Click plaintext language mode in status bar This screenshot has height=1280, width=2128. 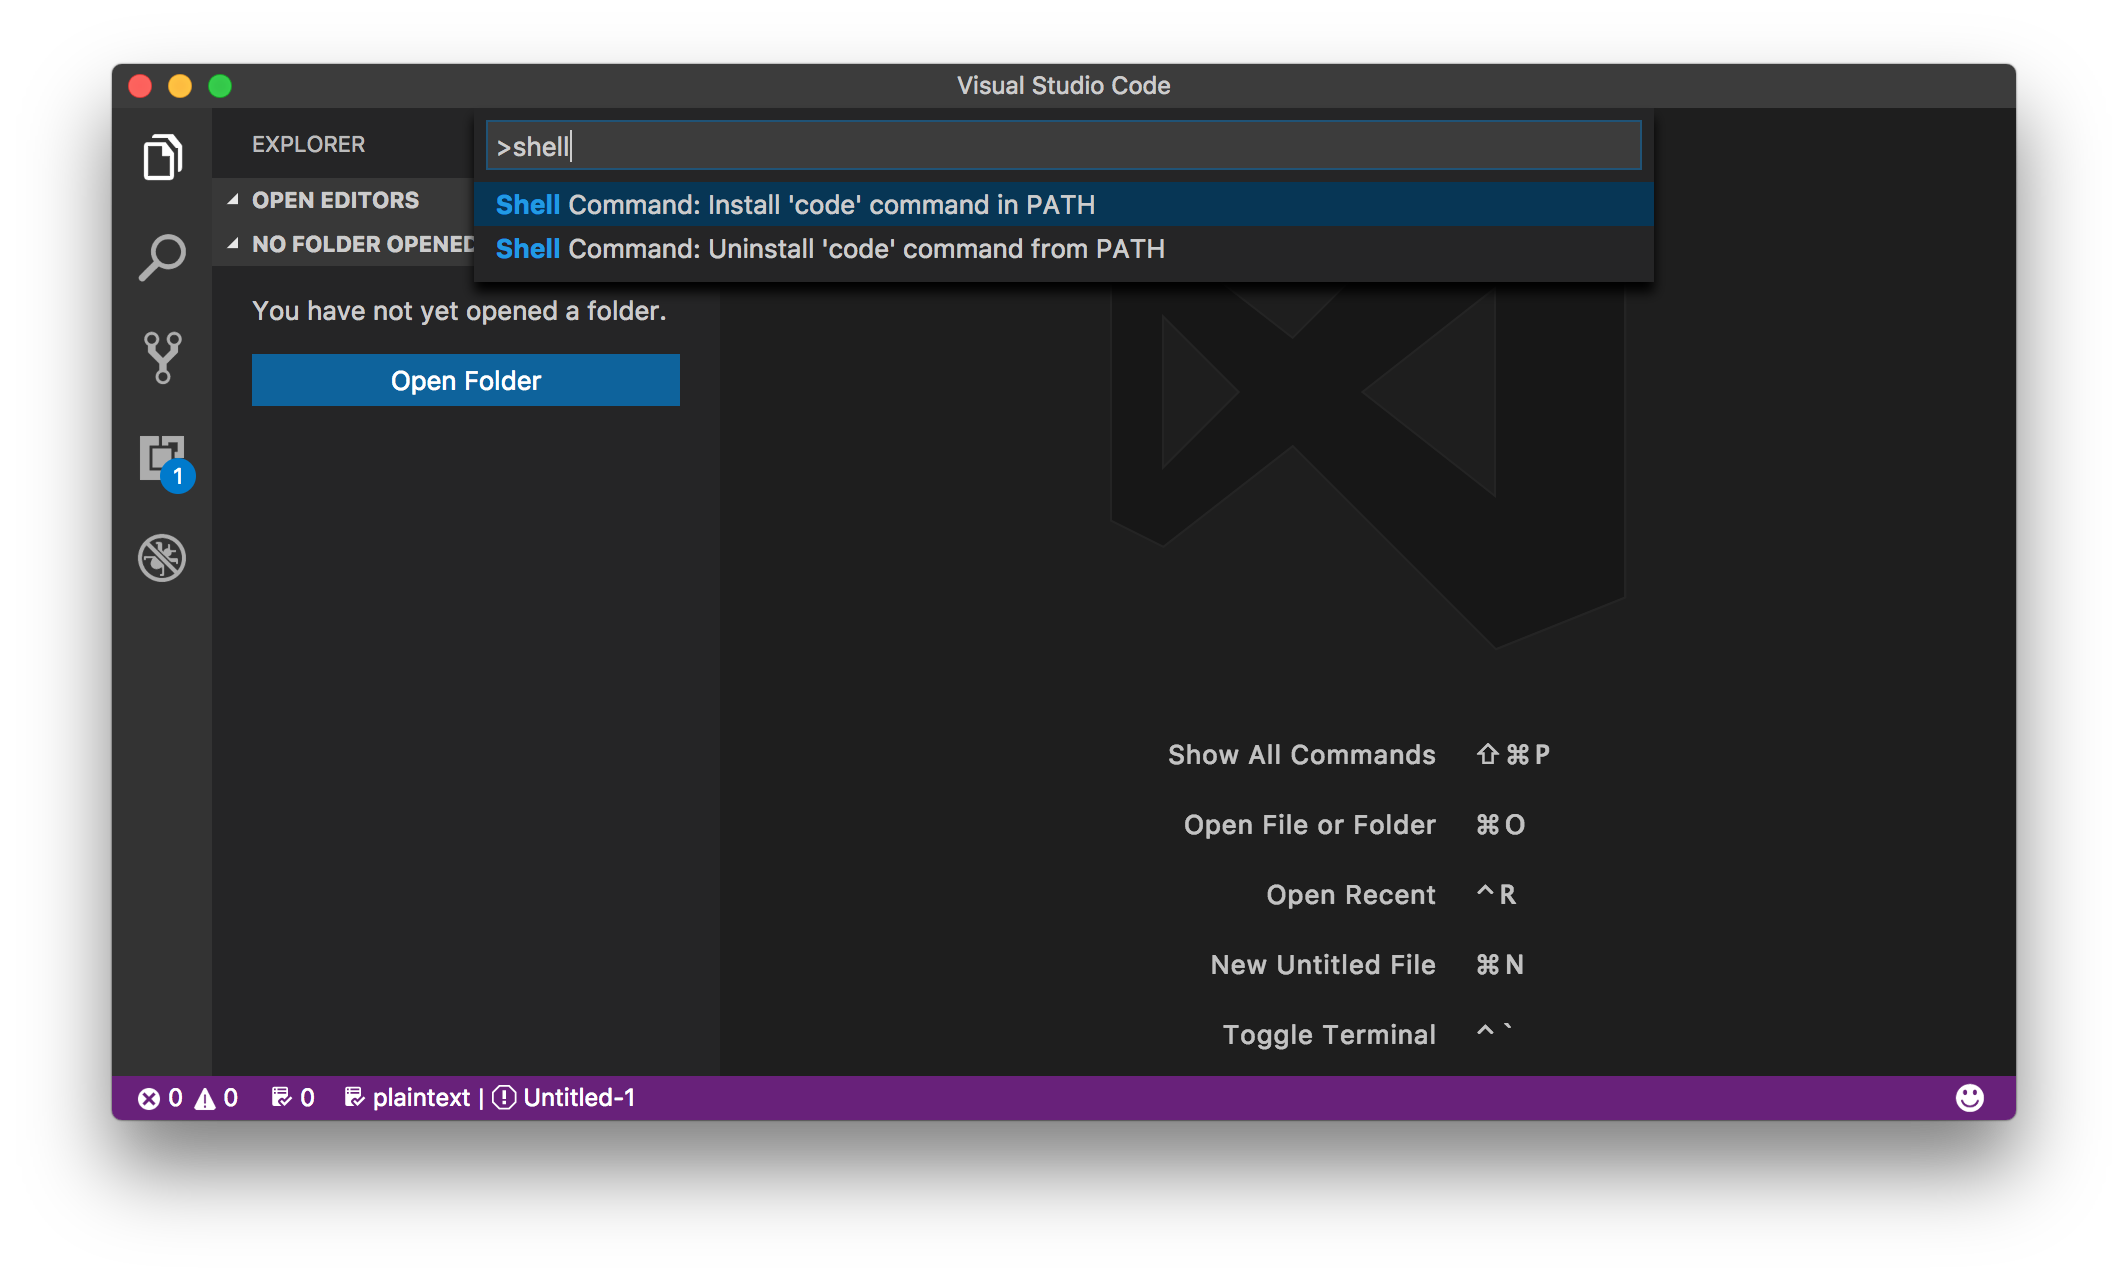412,1098
